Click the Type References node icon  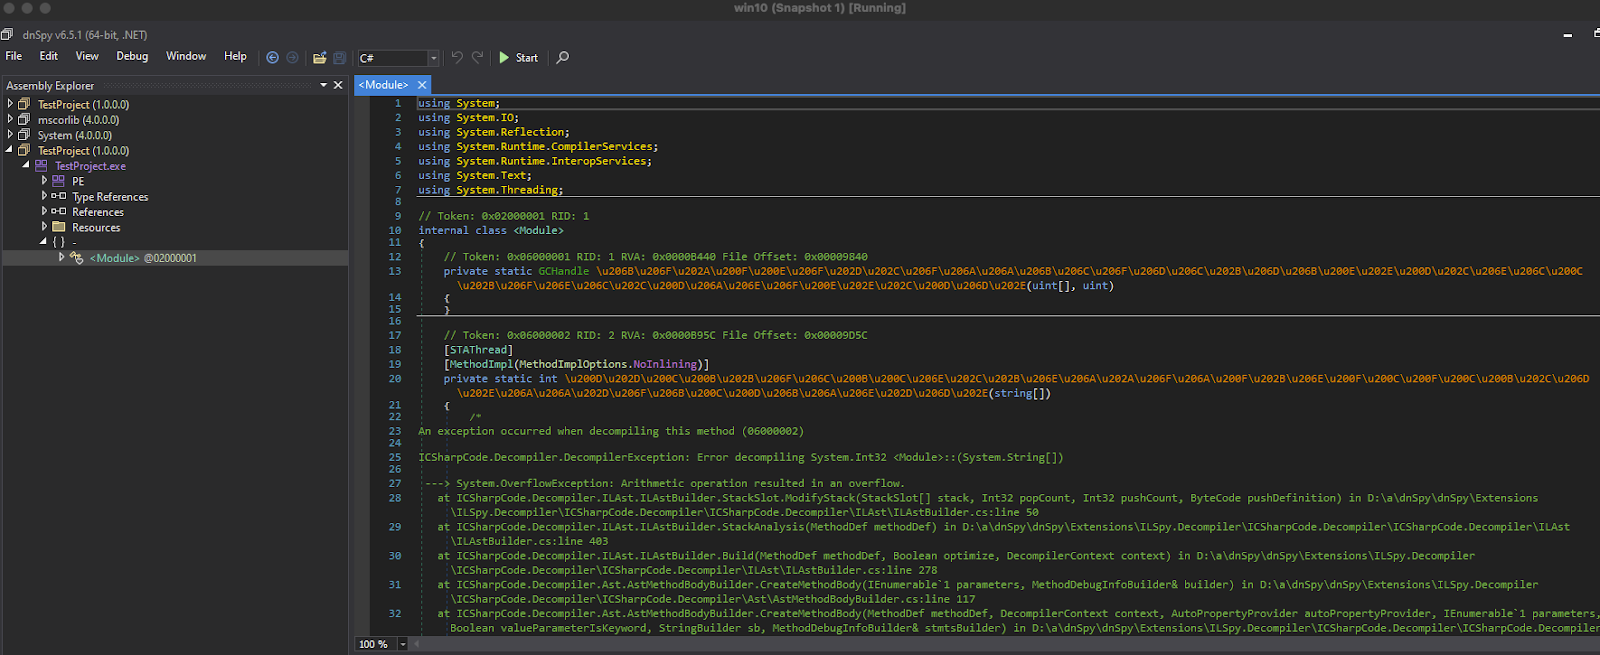[x=58, y=196]
